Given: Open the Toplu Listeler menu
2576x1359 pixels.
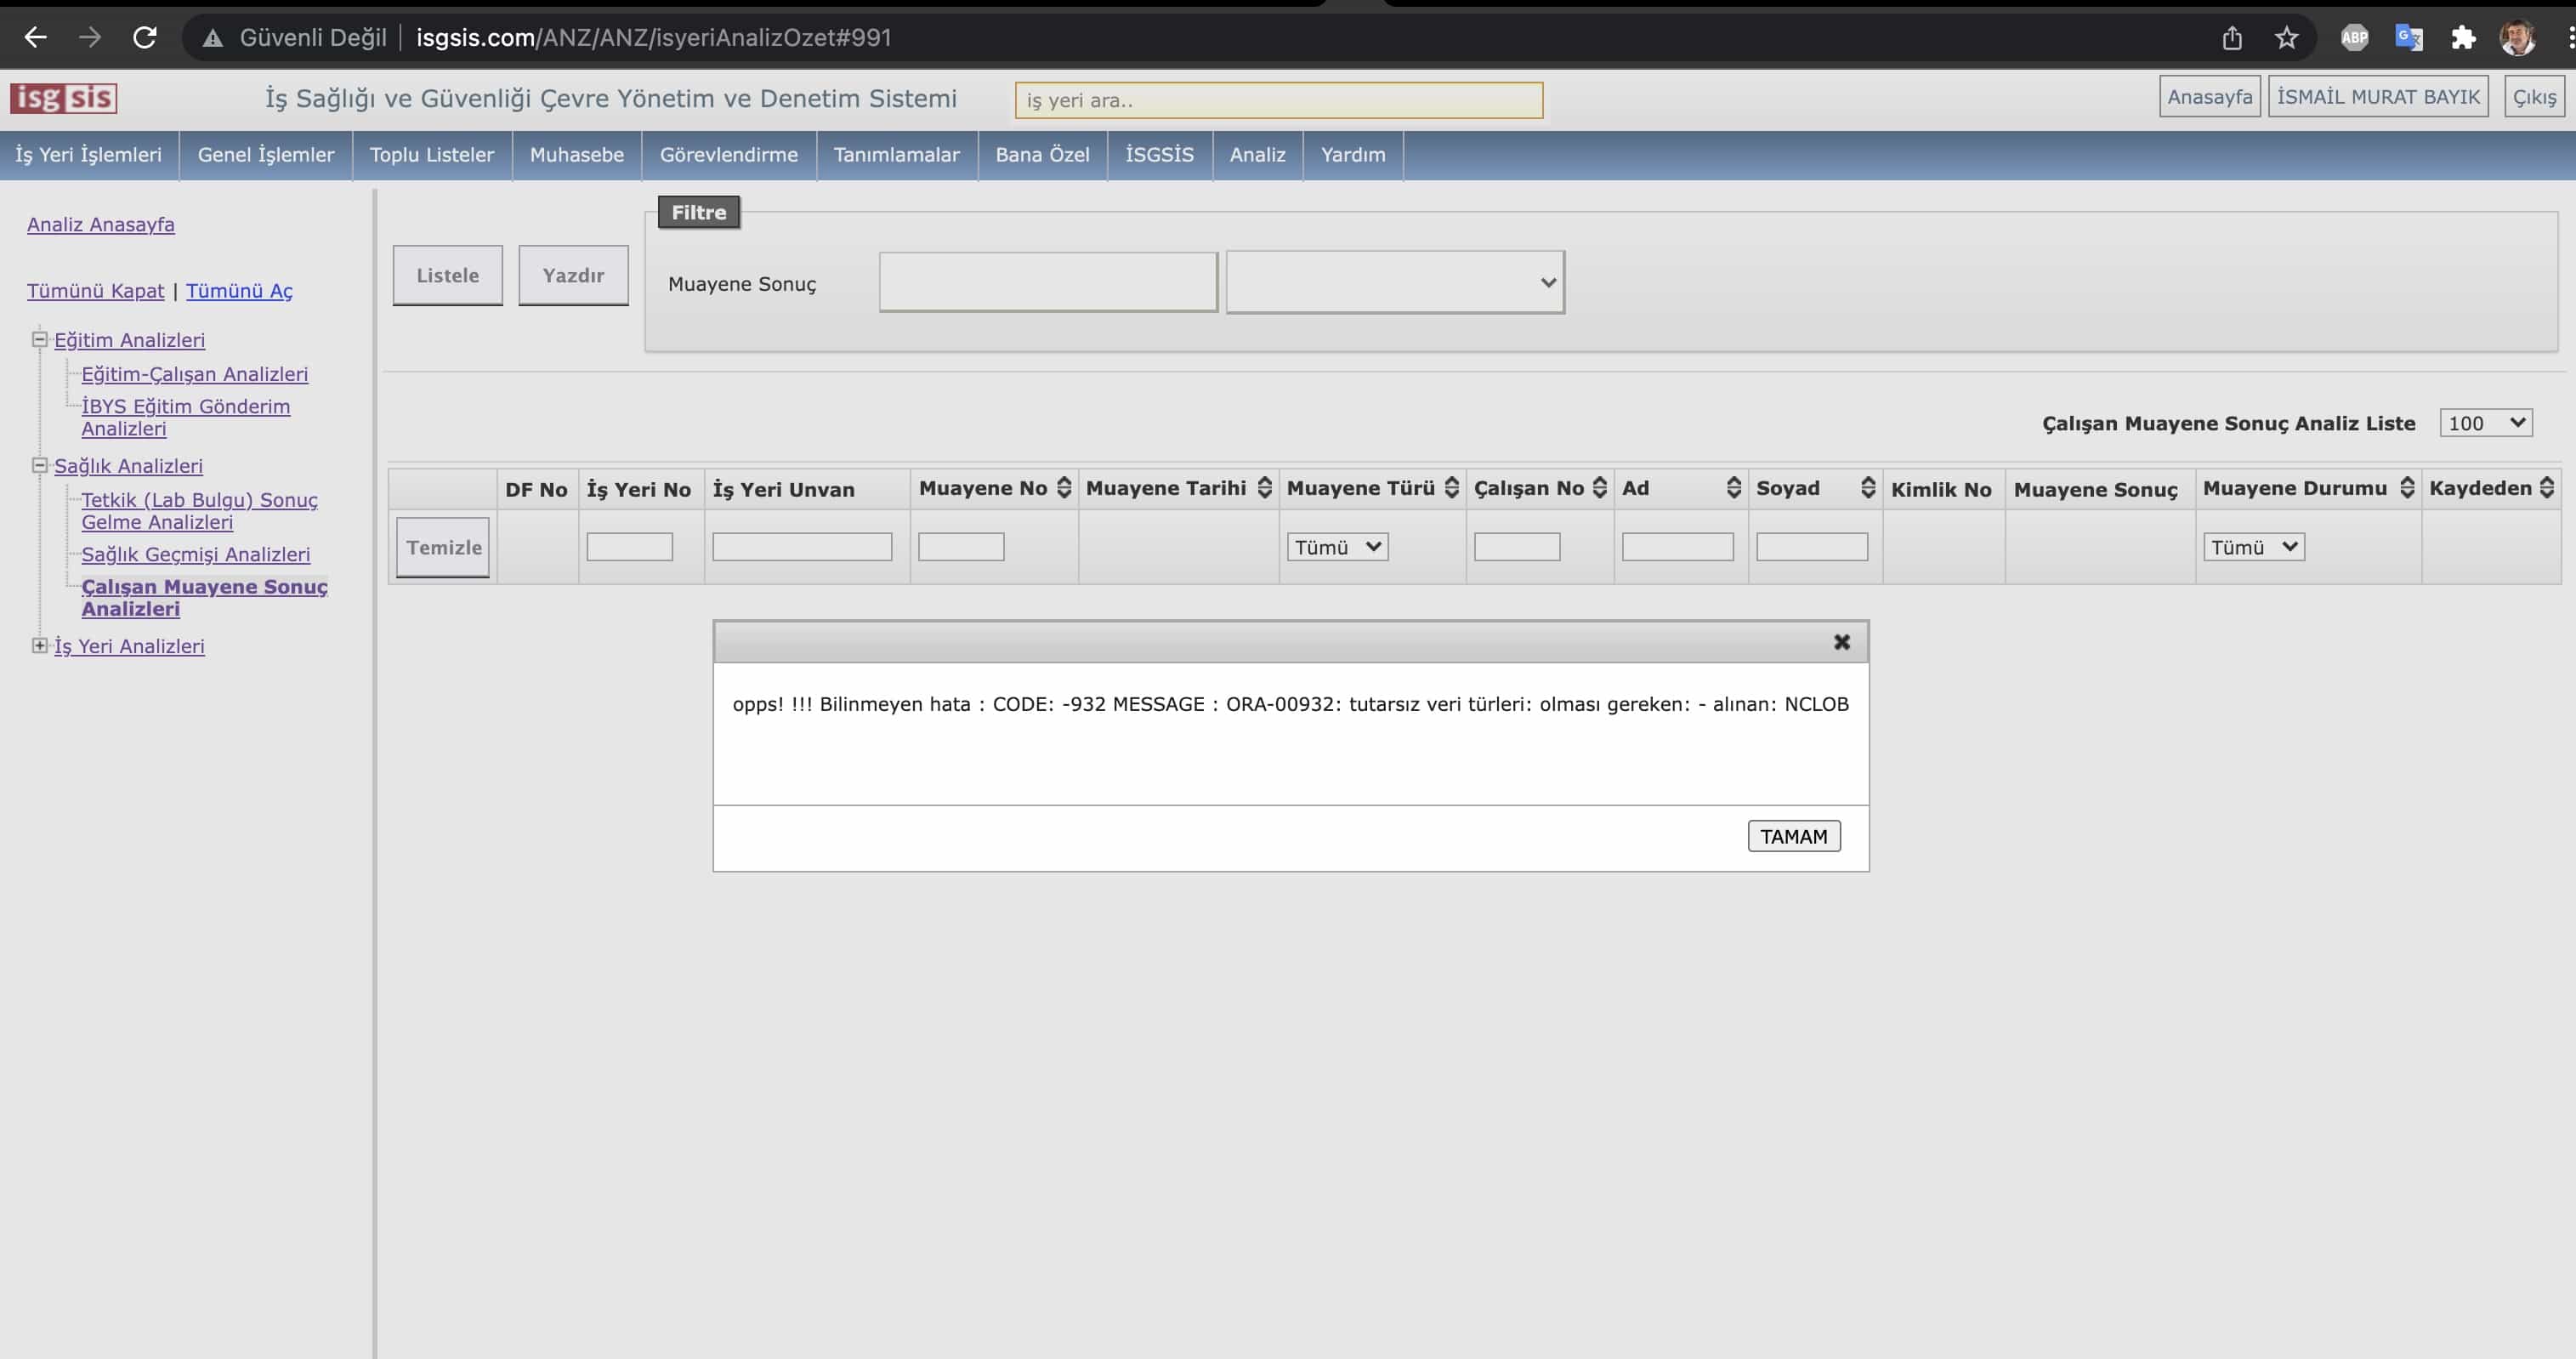Looking at the screenshot, I should coord(432,155).
